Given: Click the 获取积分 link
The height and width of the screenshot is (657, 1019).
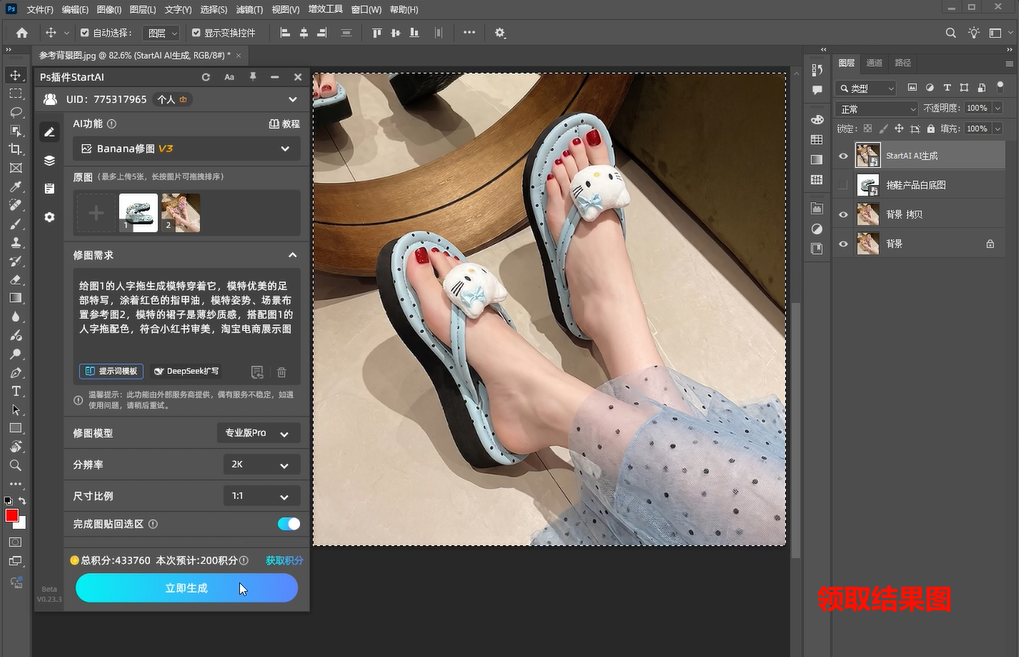Looking at the screenshot, I should (x=283, y=560).
